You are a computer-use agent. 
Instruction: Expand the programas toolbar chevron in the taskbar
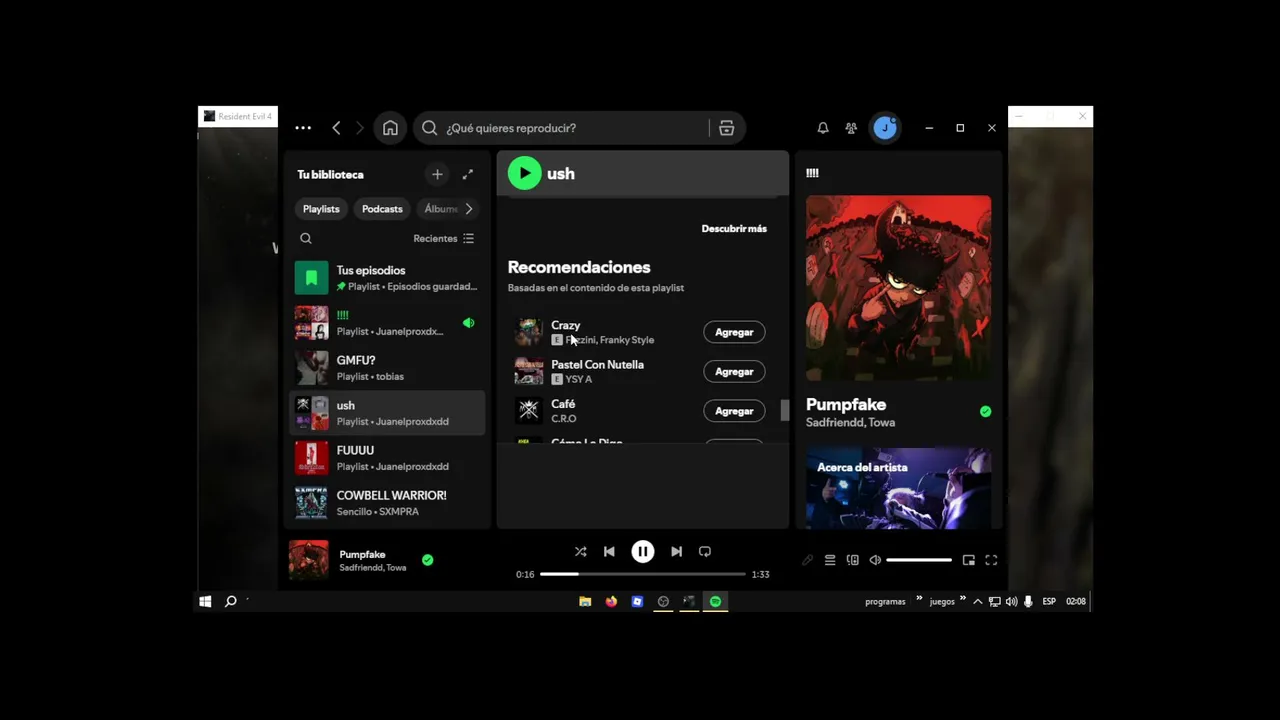[x=918, y=598]
